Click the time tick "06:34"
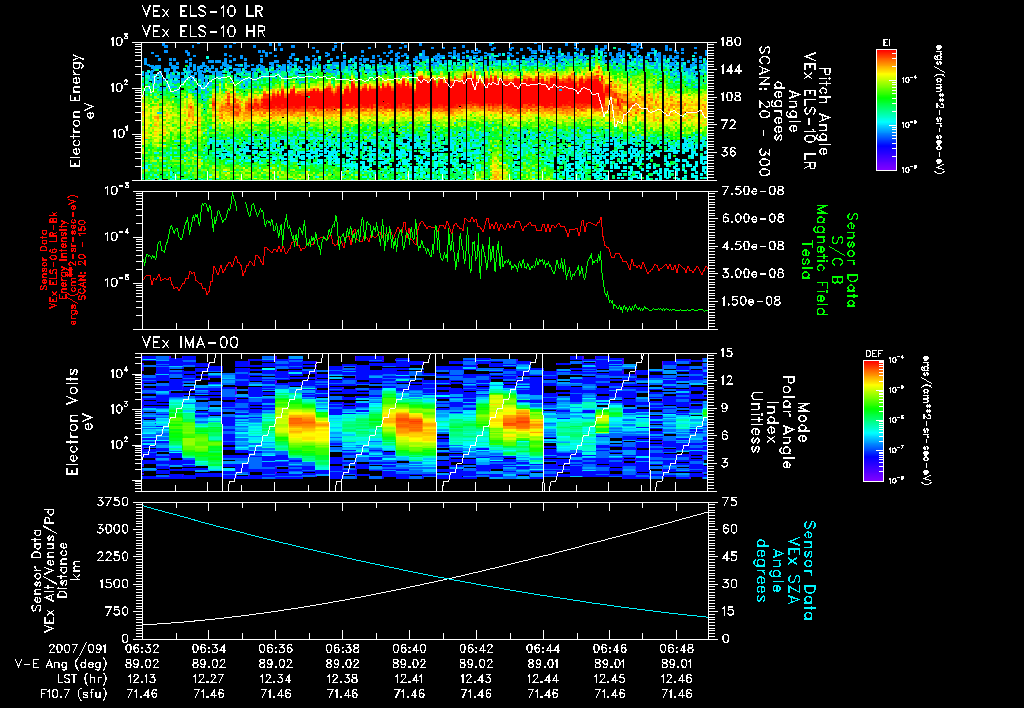This screenshot has height=708, width=1024. [x=209, y=649]
